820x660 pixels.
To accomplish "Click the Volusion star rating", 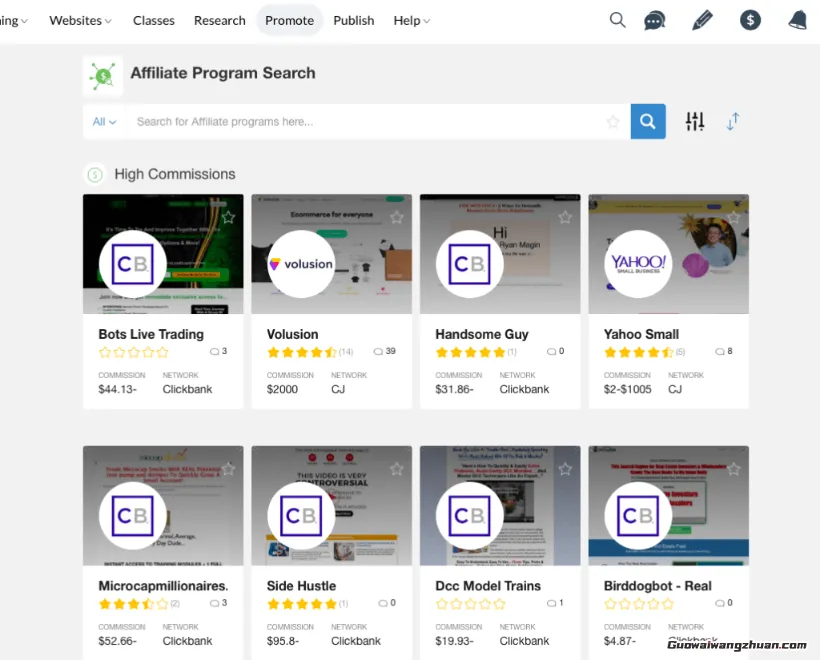I will pos(302,352).
